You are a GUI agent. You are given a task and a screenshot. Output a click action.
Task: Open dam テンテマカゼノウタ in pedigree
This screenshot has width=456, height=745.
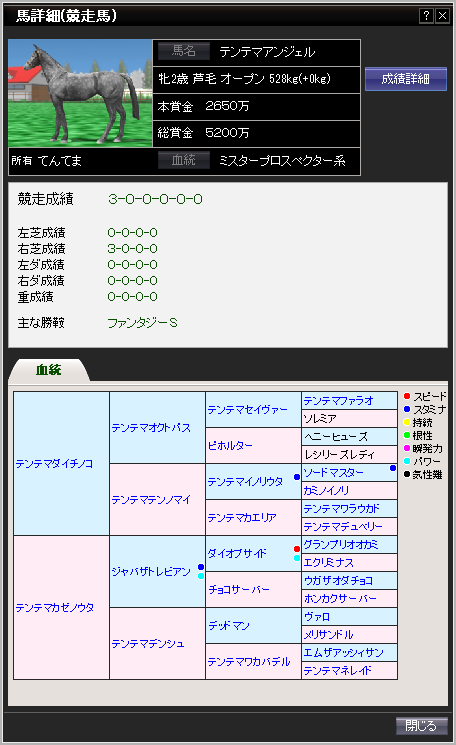[55, 608]
